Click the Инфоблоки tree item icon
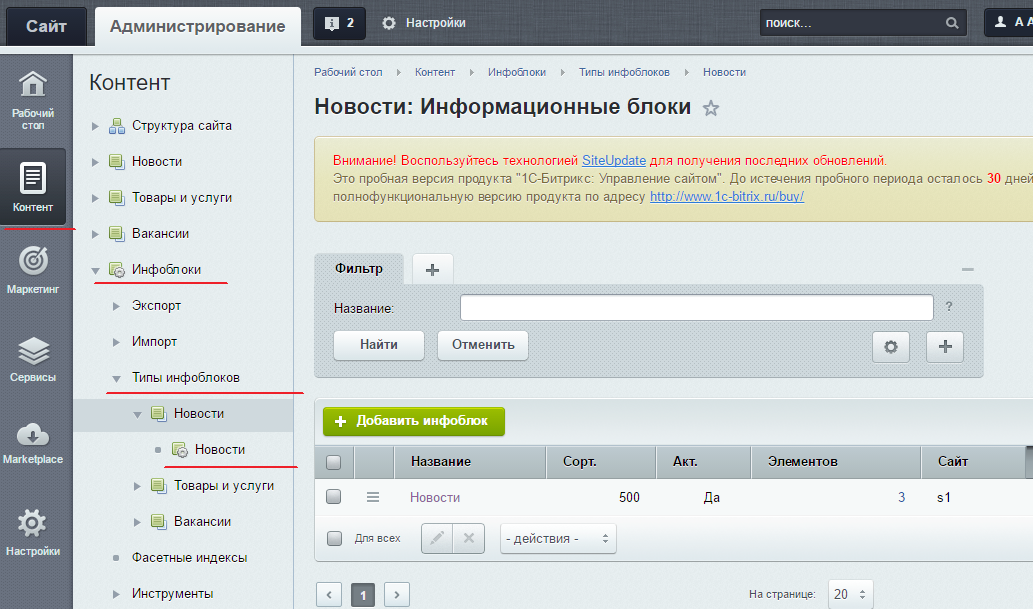This screenshot has width=1033, height=609. (117, 270)
